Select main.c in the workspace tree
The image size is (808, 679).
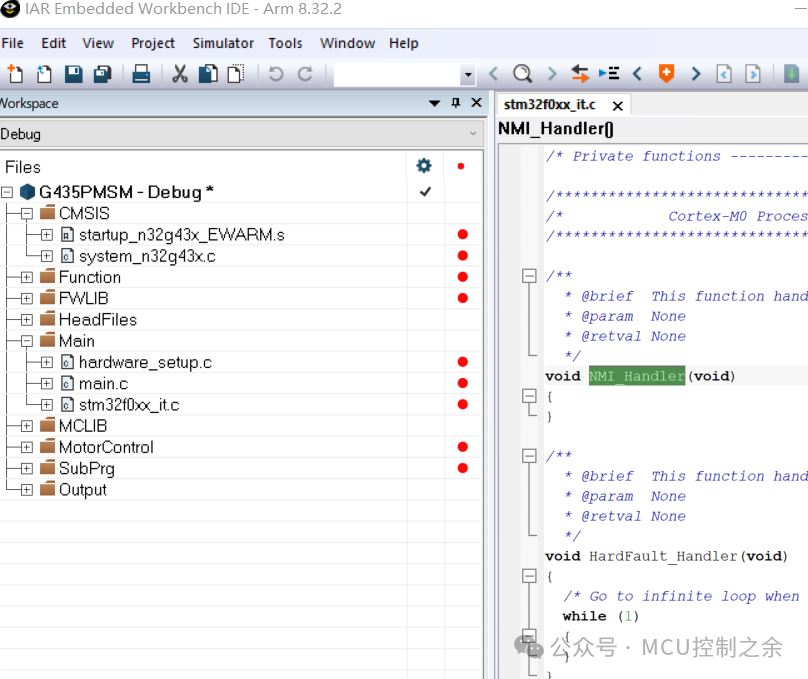pyautogui.click(x=103, y=384)
